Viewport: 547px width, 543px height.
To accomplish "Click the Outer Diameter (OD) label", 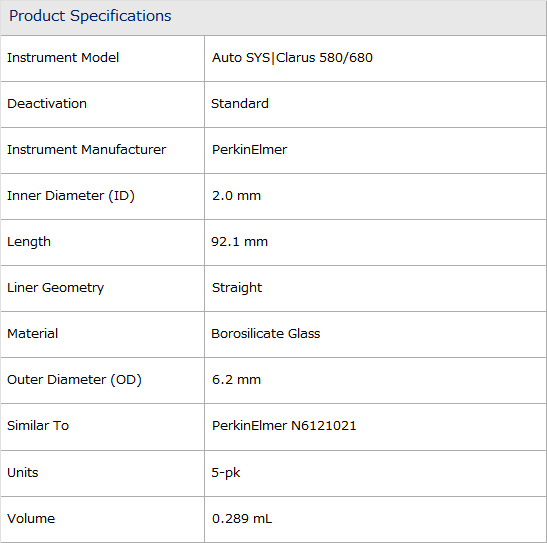I will click(74, 380).
